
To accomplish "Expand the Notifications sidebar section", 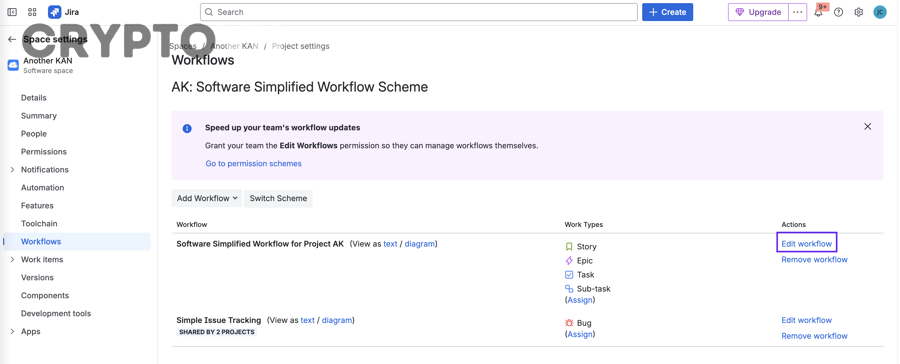I will (13, 169).
